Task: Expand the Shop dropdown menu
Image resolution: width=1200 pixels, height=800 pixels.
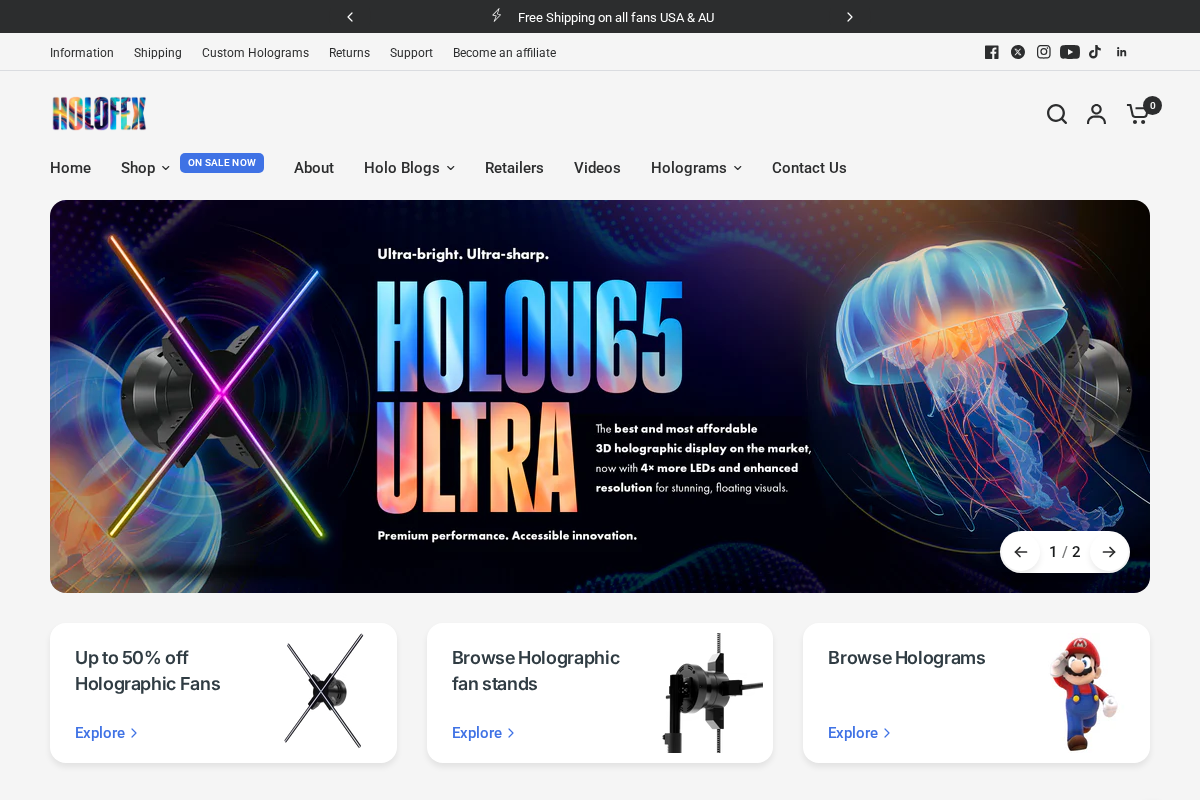Action: [x=144, y=168]
